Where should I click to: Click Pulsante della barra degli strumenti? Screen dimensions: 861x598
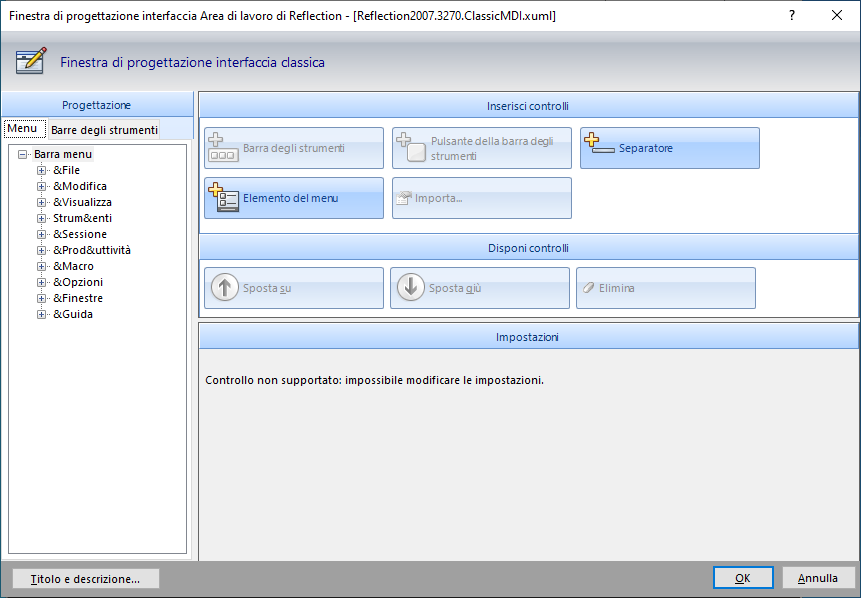click(x=482, y=148)
